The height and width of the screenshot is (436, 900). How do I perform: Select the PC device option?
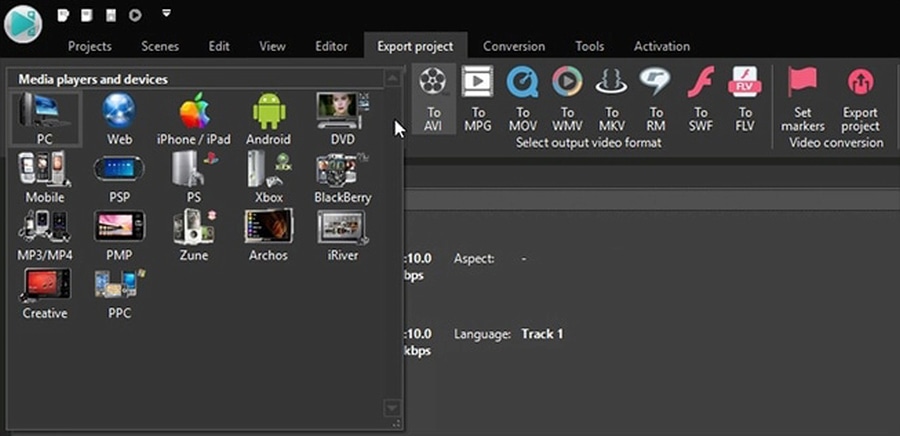(x=45, y=119)
